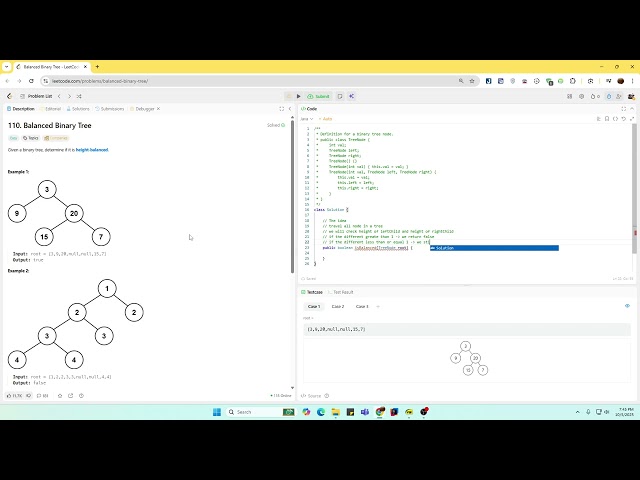Switch to the Description tab
The height and width of the screenshot is (480, 640).
21,109
